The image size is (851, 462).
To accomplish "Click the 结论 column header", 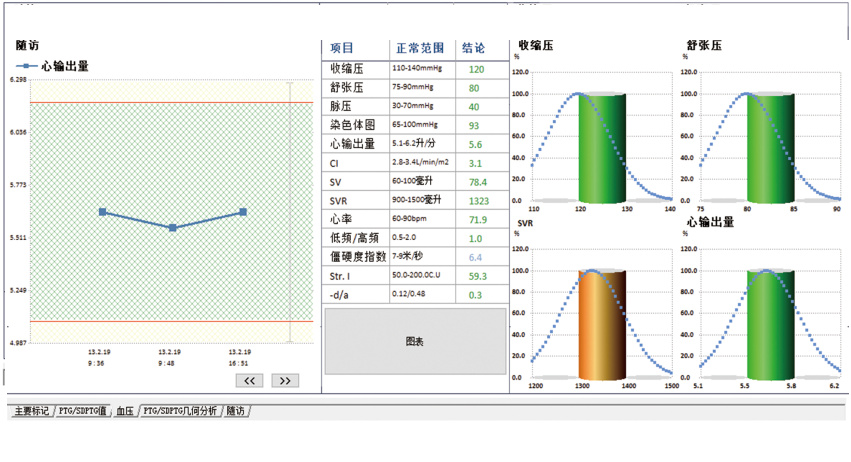I will tap(474, 48).
